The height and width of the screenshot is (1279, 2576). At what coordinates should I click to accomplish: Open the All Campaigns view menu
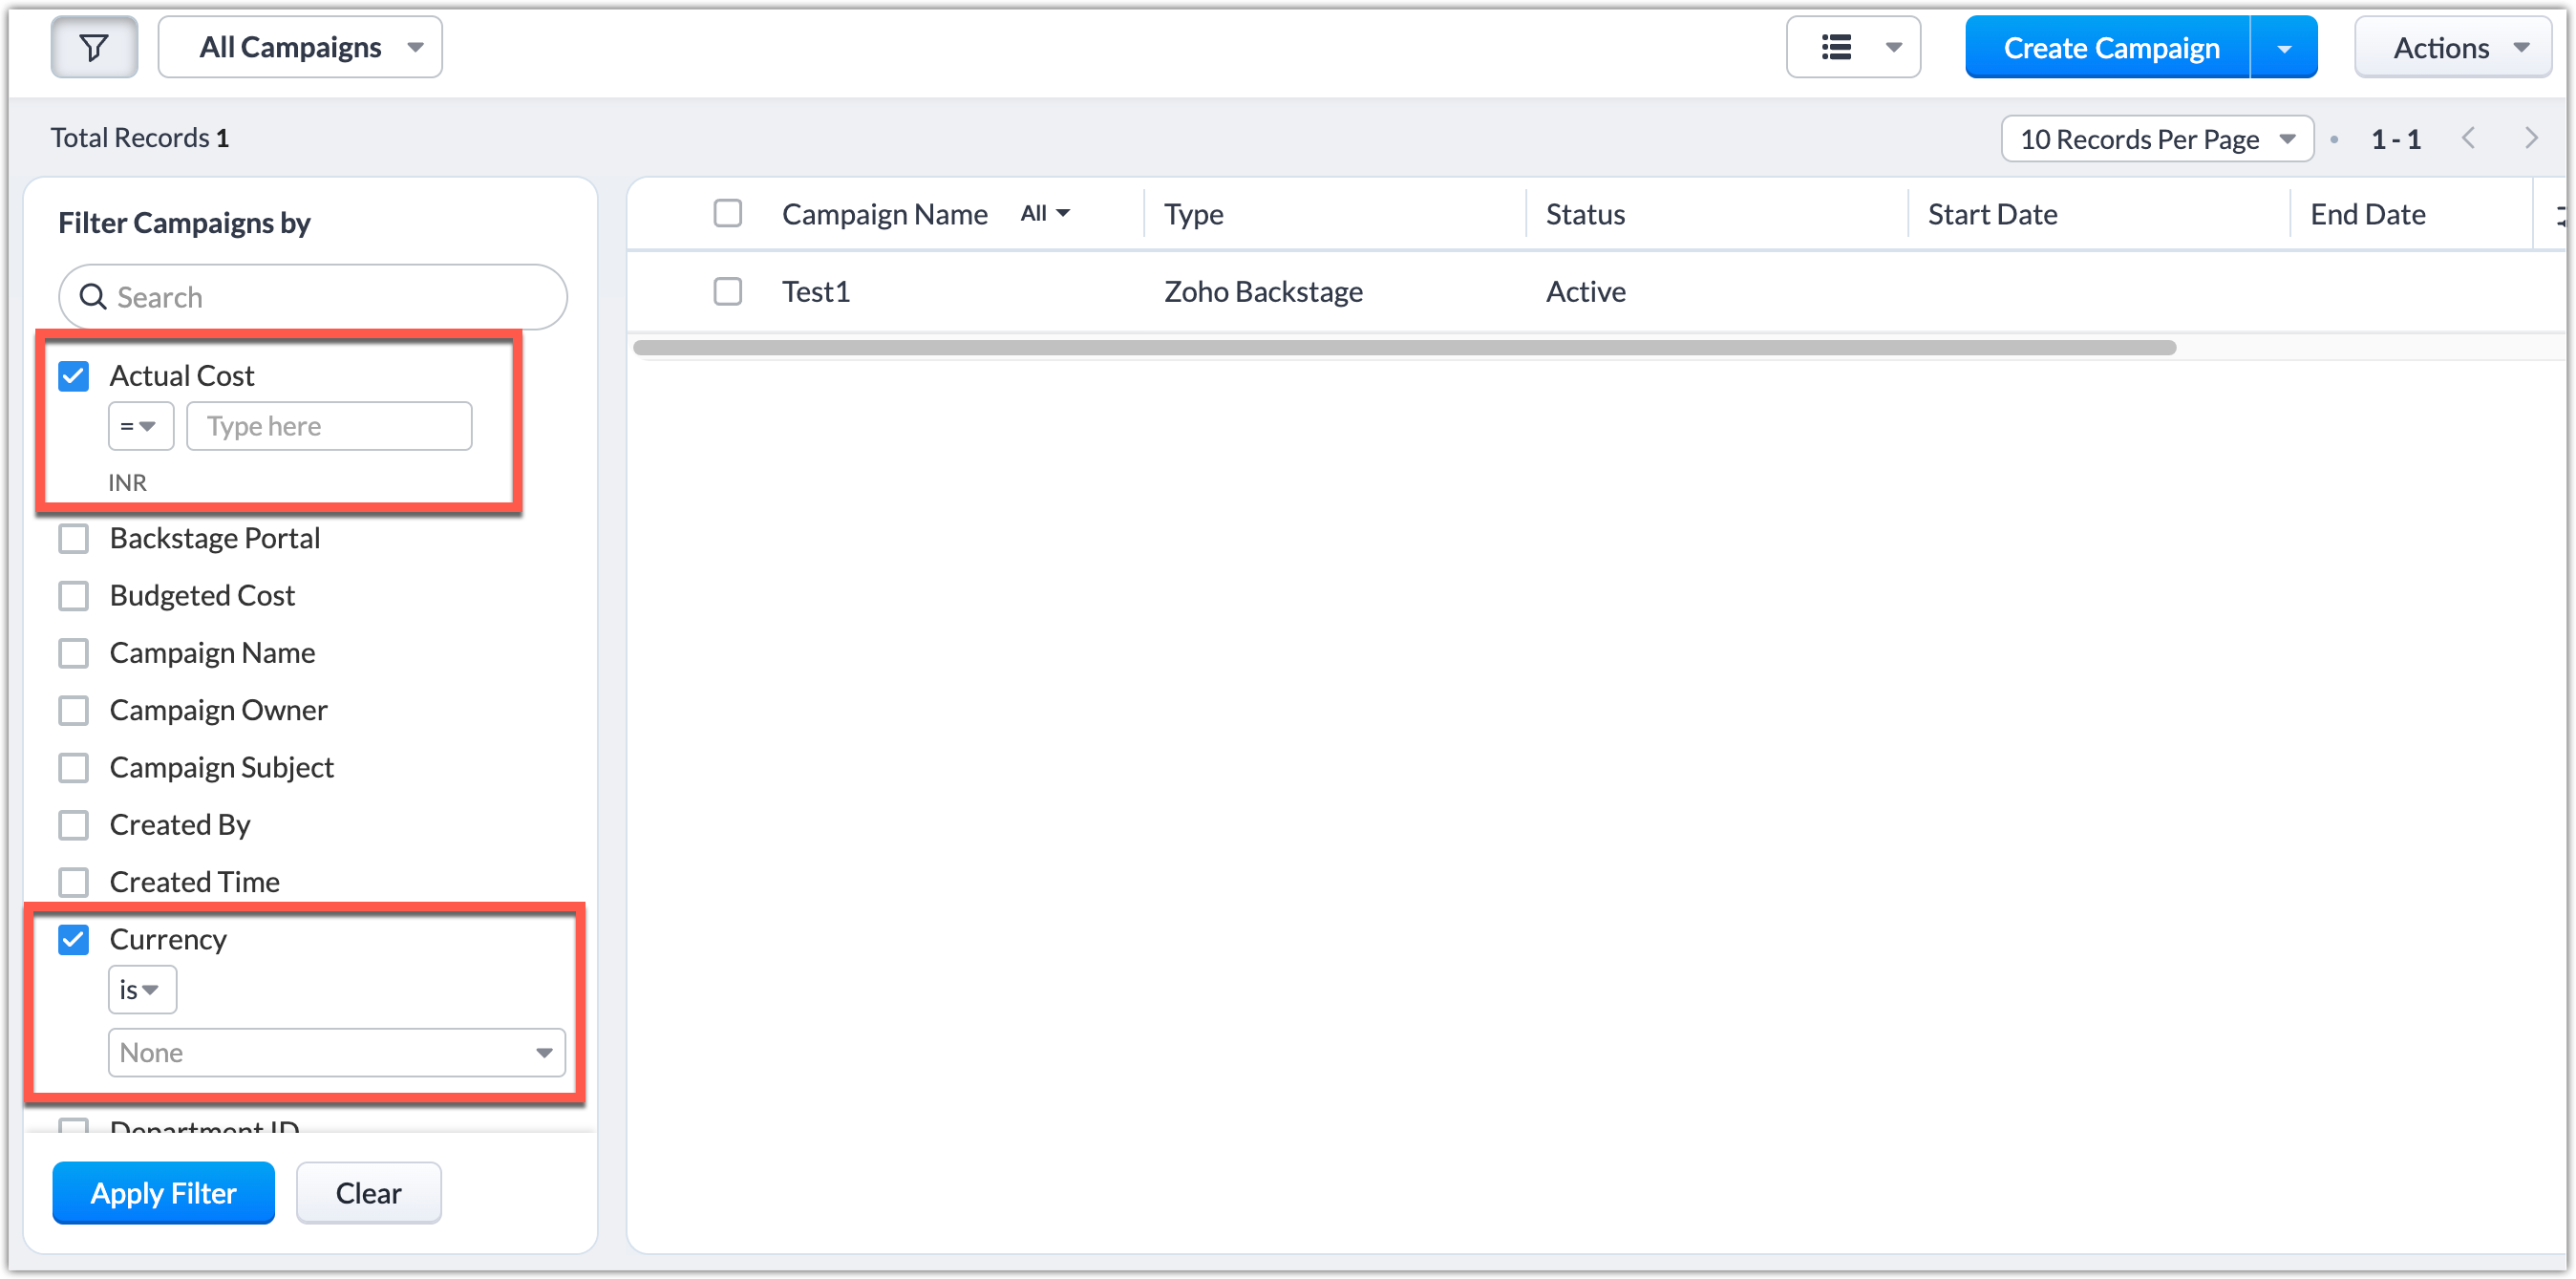300,47
